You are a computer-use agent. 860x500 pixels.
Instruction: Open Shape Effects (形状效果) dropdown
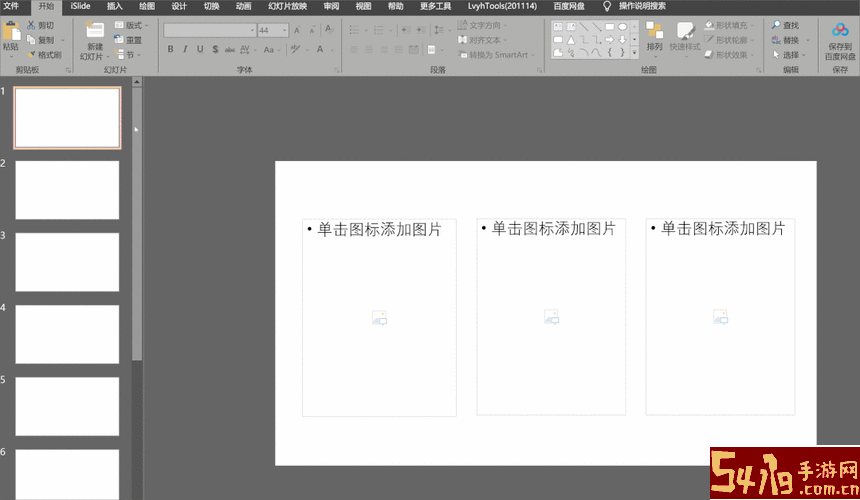(x=729, y=55)
